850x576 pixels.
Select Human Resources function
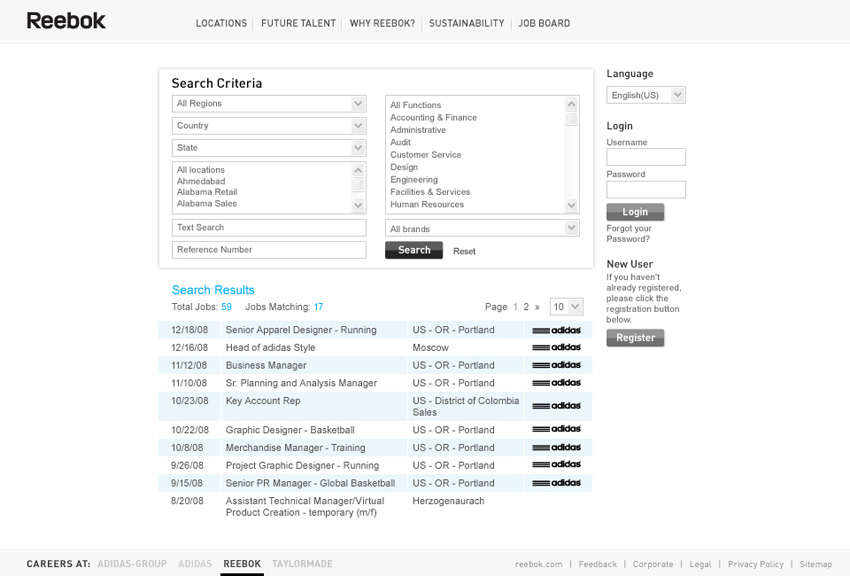[427, 204]
